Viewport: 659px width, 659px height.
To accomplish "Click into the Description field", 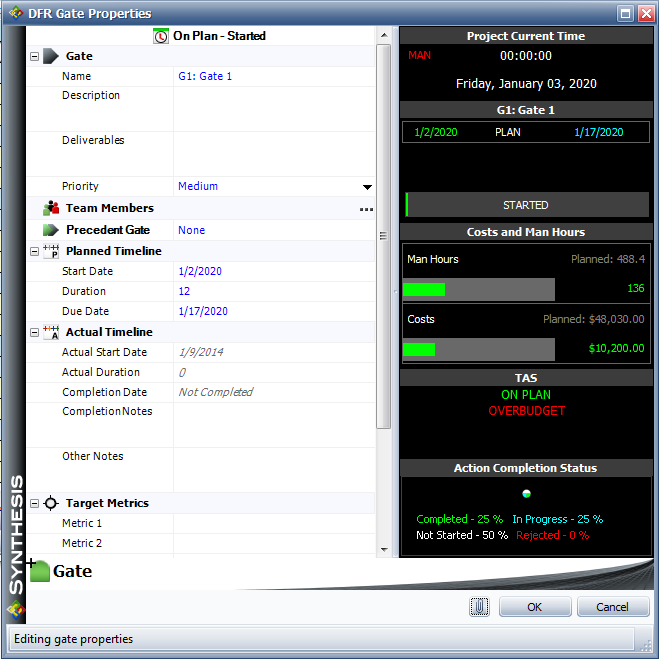I will tap(274, 109).
